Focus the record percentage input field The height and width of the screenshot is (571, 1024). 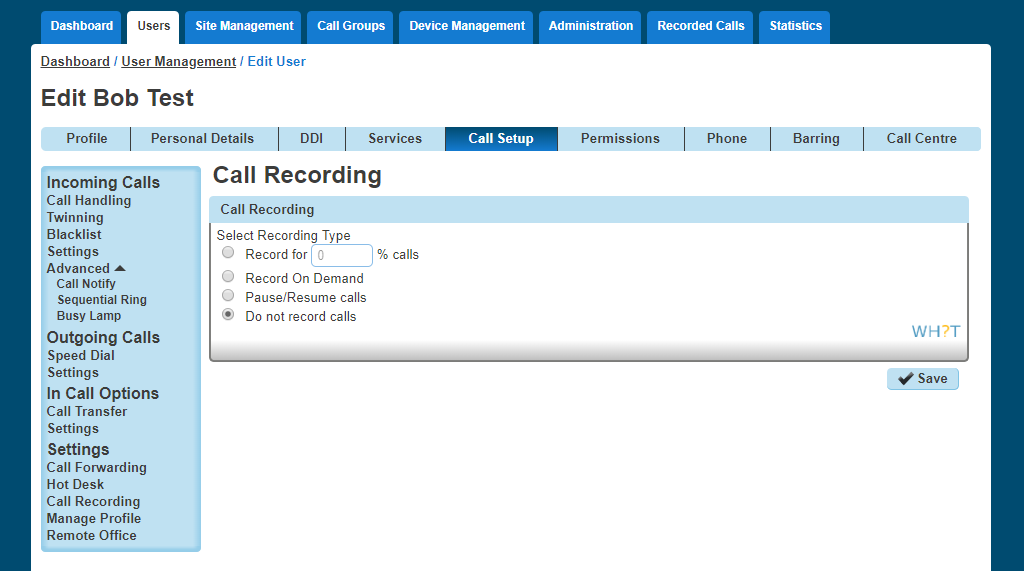click(342, 255)
